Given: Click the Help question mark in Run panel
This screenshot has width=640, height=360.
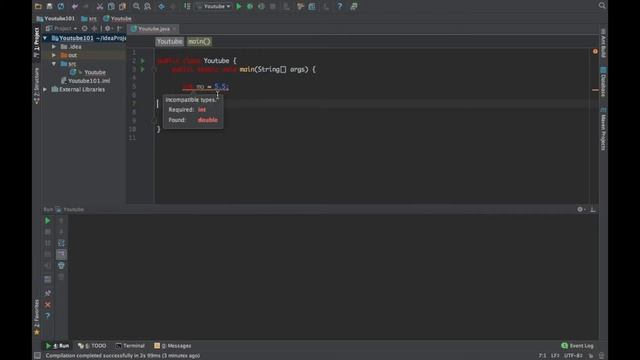Looking at the screenshot, I should 48,316.
